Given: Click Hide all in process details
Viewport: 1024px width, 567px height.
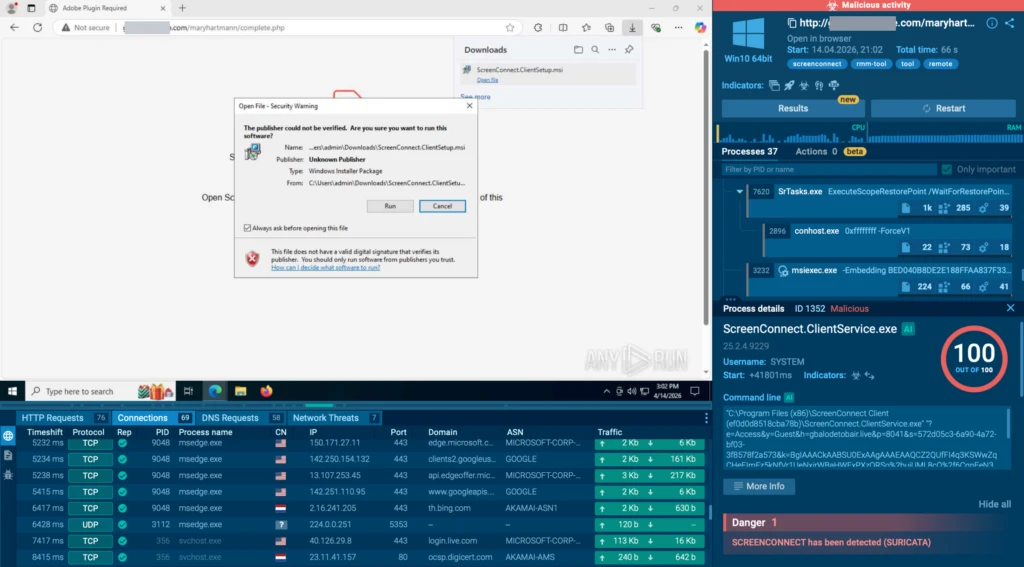Looking at the screenshot, I should tap(995, 504).
